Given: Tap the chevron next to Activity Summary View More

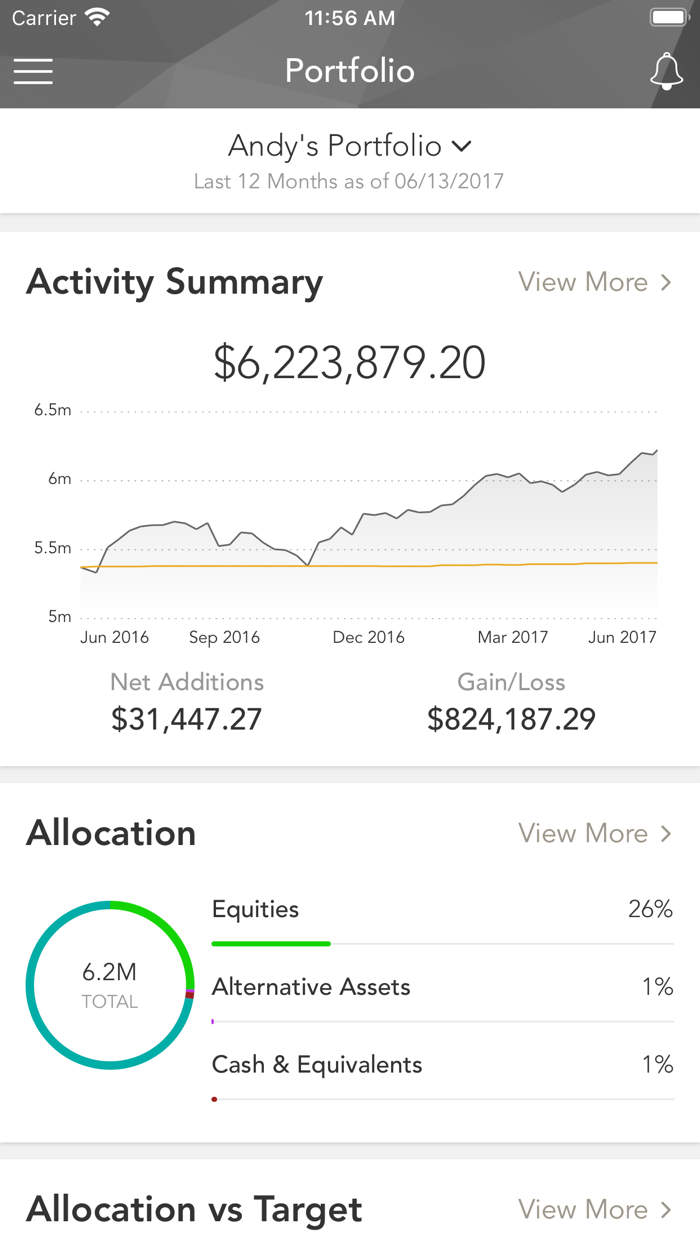Looking at the screenshot, I should pyautogui.click(x=666, y=282).
